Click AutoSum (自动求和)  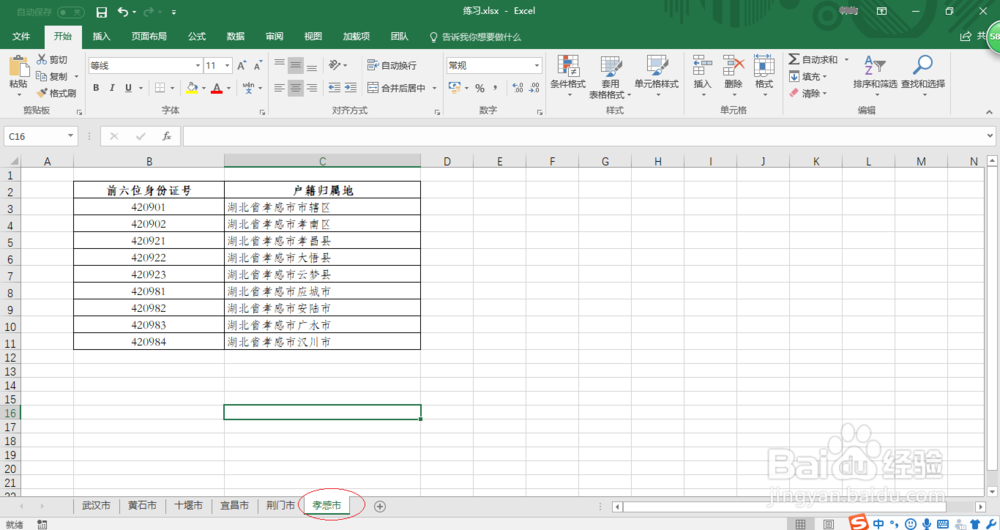(x=813, y=59)
